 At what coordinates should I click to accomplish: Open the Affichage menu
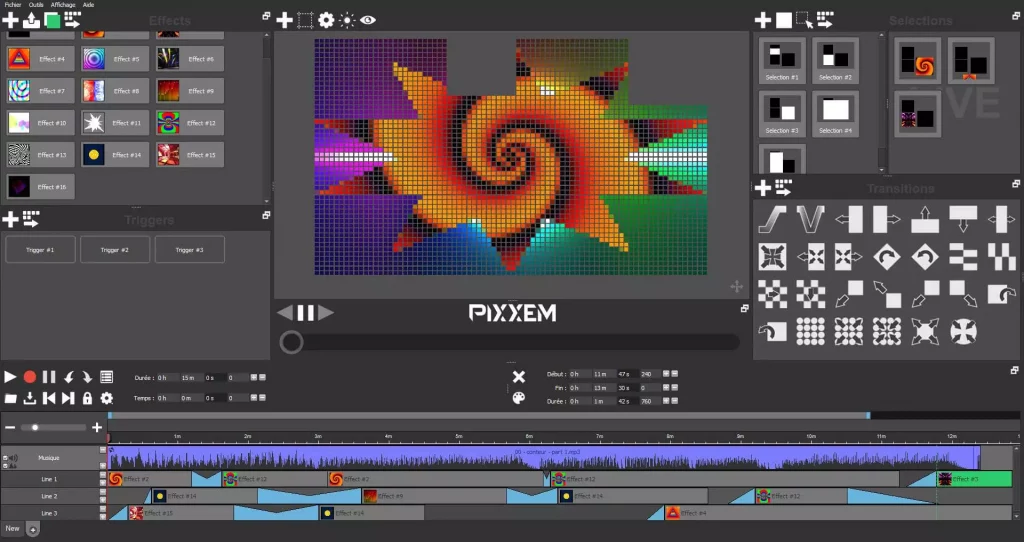click(x=64, y=5)
